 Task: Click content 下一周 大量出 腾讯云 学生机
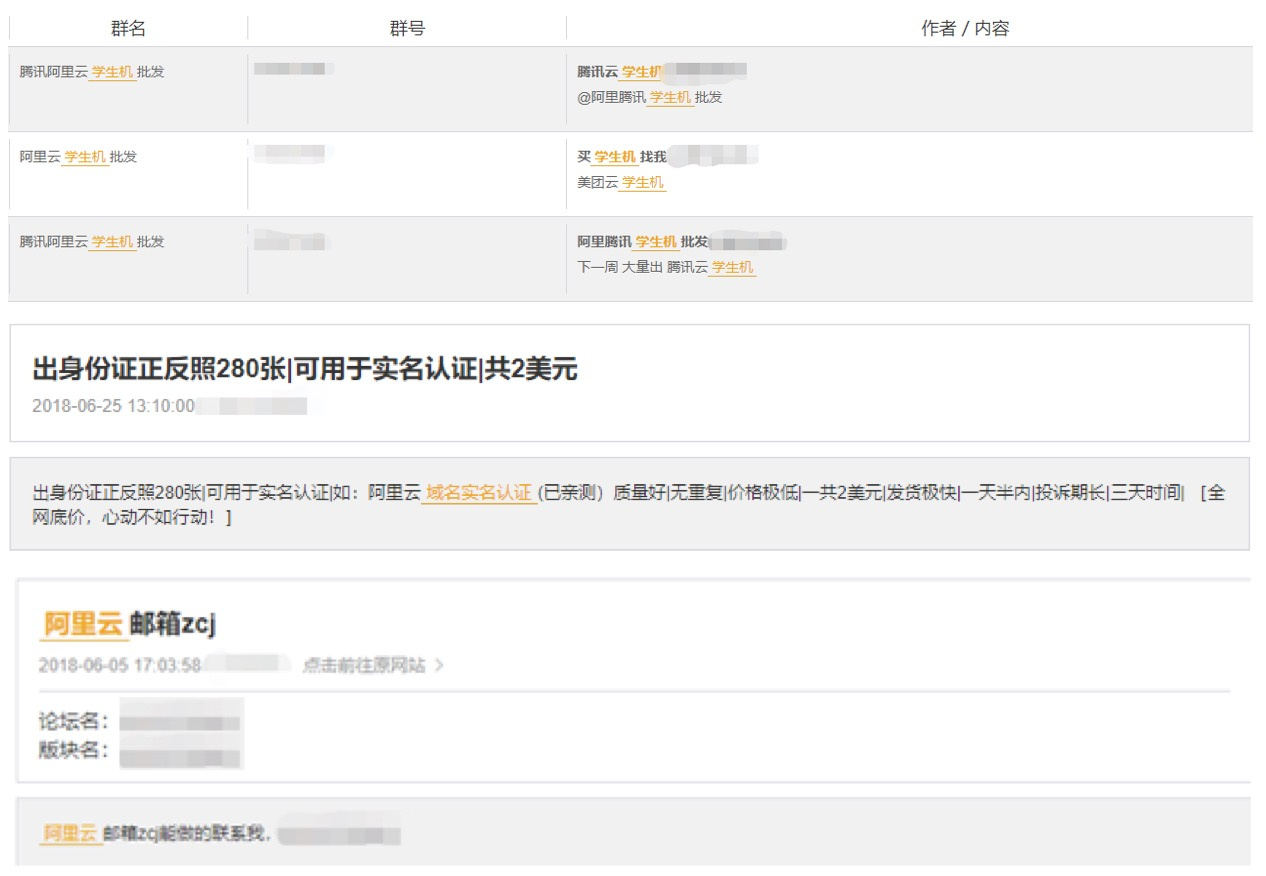665,268
